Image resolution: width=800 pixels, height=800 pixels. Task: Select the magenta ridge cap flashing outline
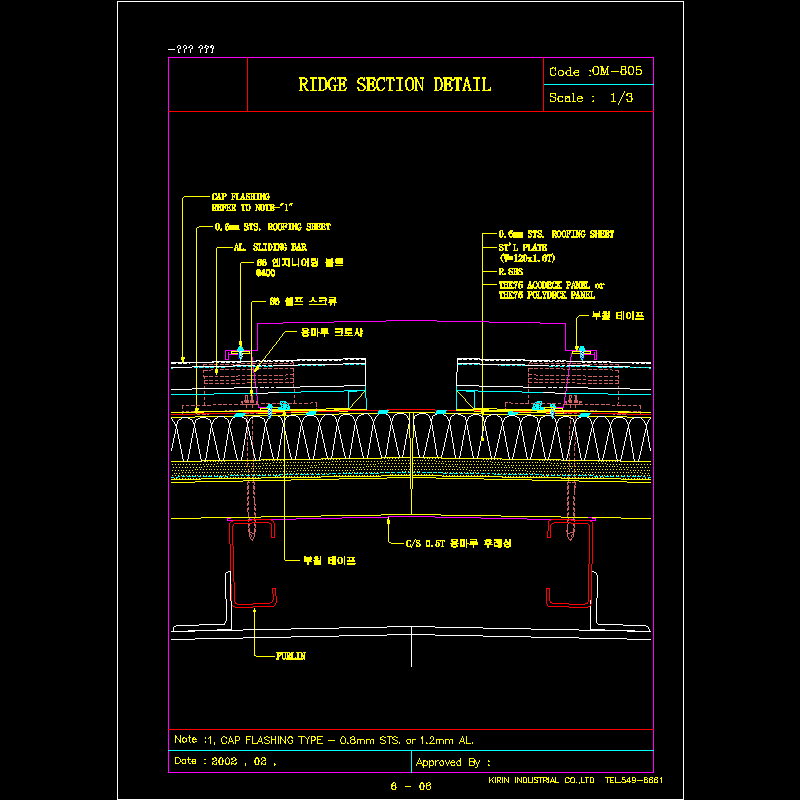coord(410,322)
